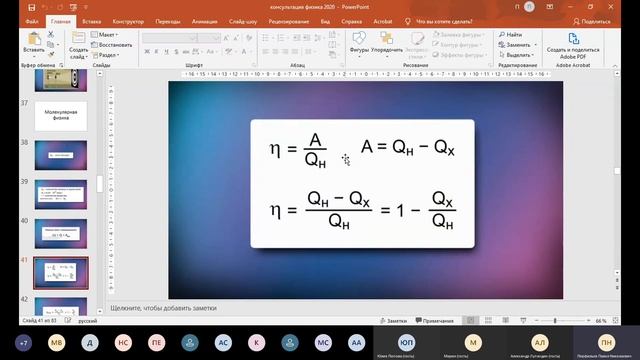Open the Файл menu
640x360 pixels.
tap(32, 22)
